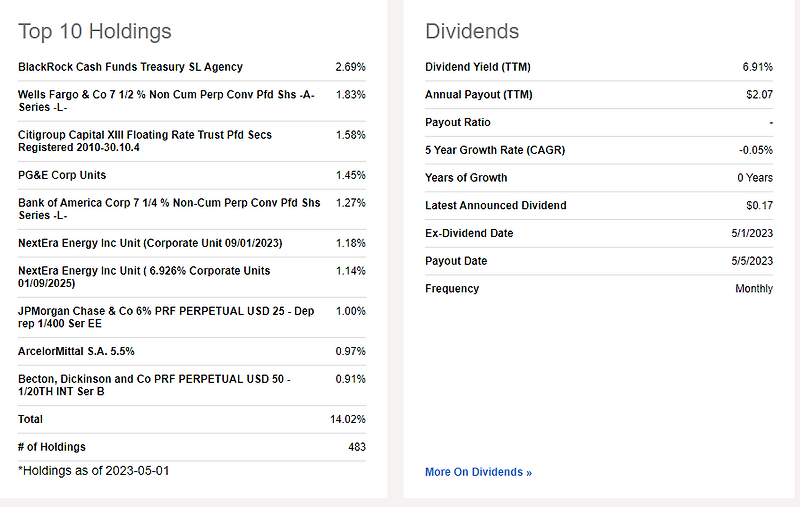Click the Ex-Dividend Date label

click(469, 233)
